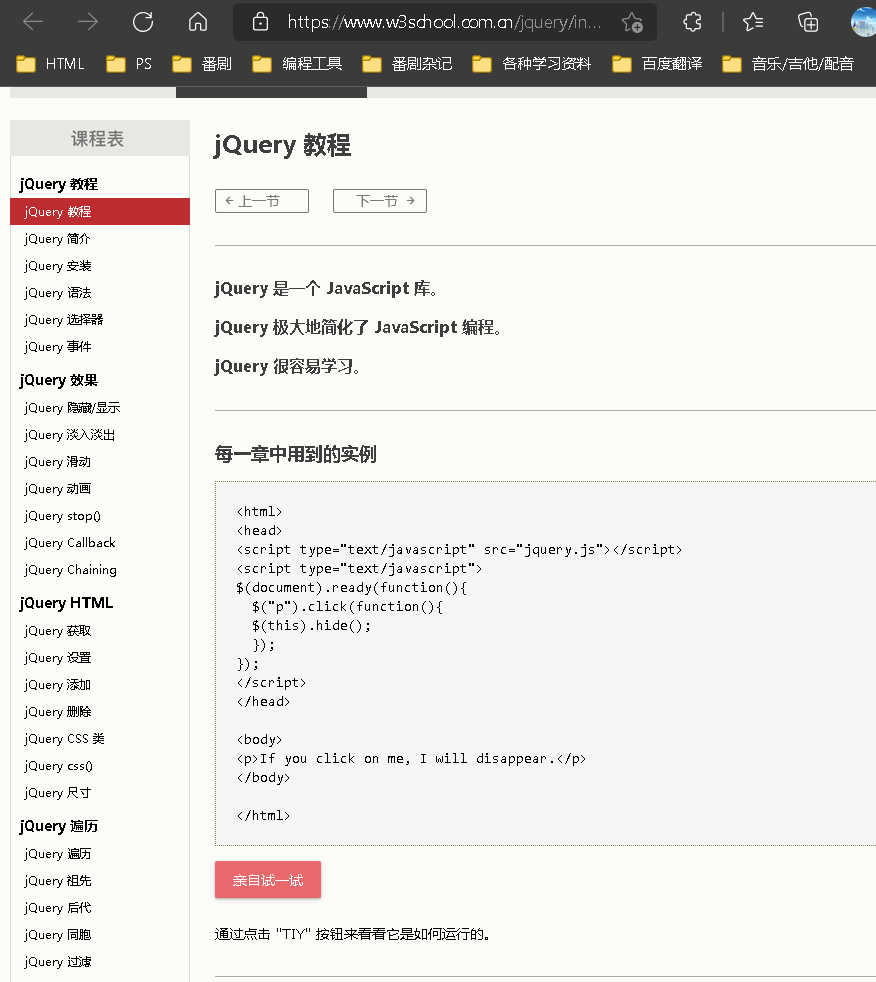Select the highlighted jQuery 教程 sidebar link
This screenshot has width=876, height=982.
click(x=100, y=212)
